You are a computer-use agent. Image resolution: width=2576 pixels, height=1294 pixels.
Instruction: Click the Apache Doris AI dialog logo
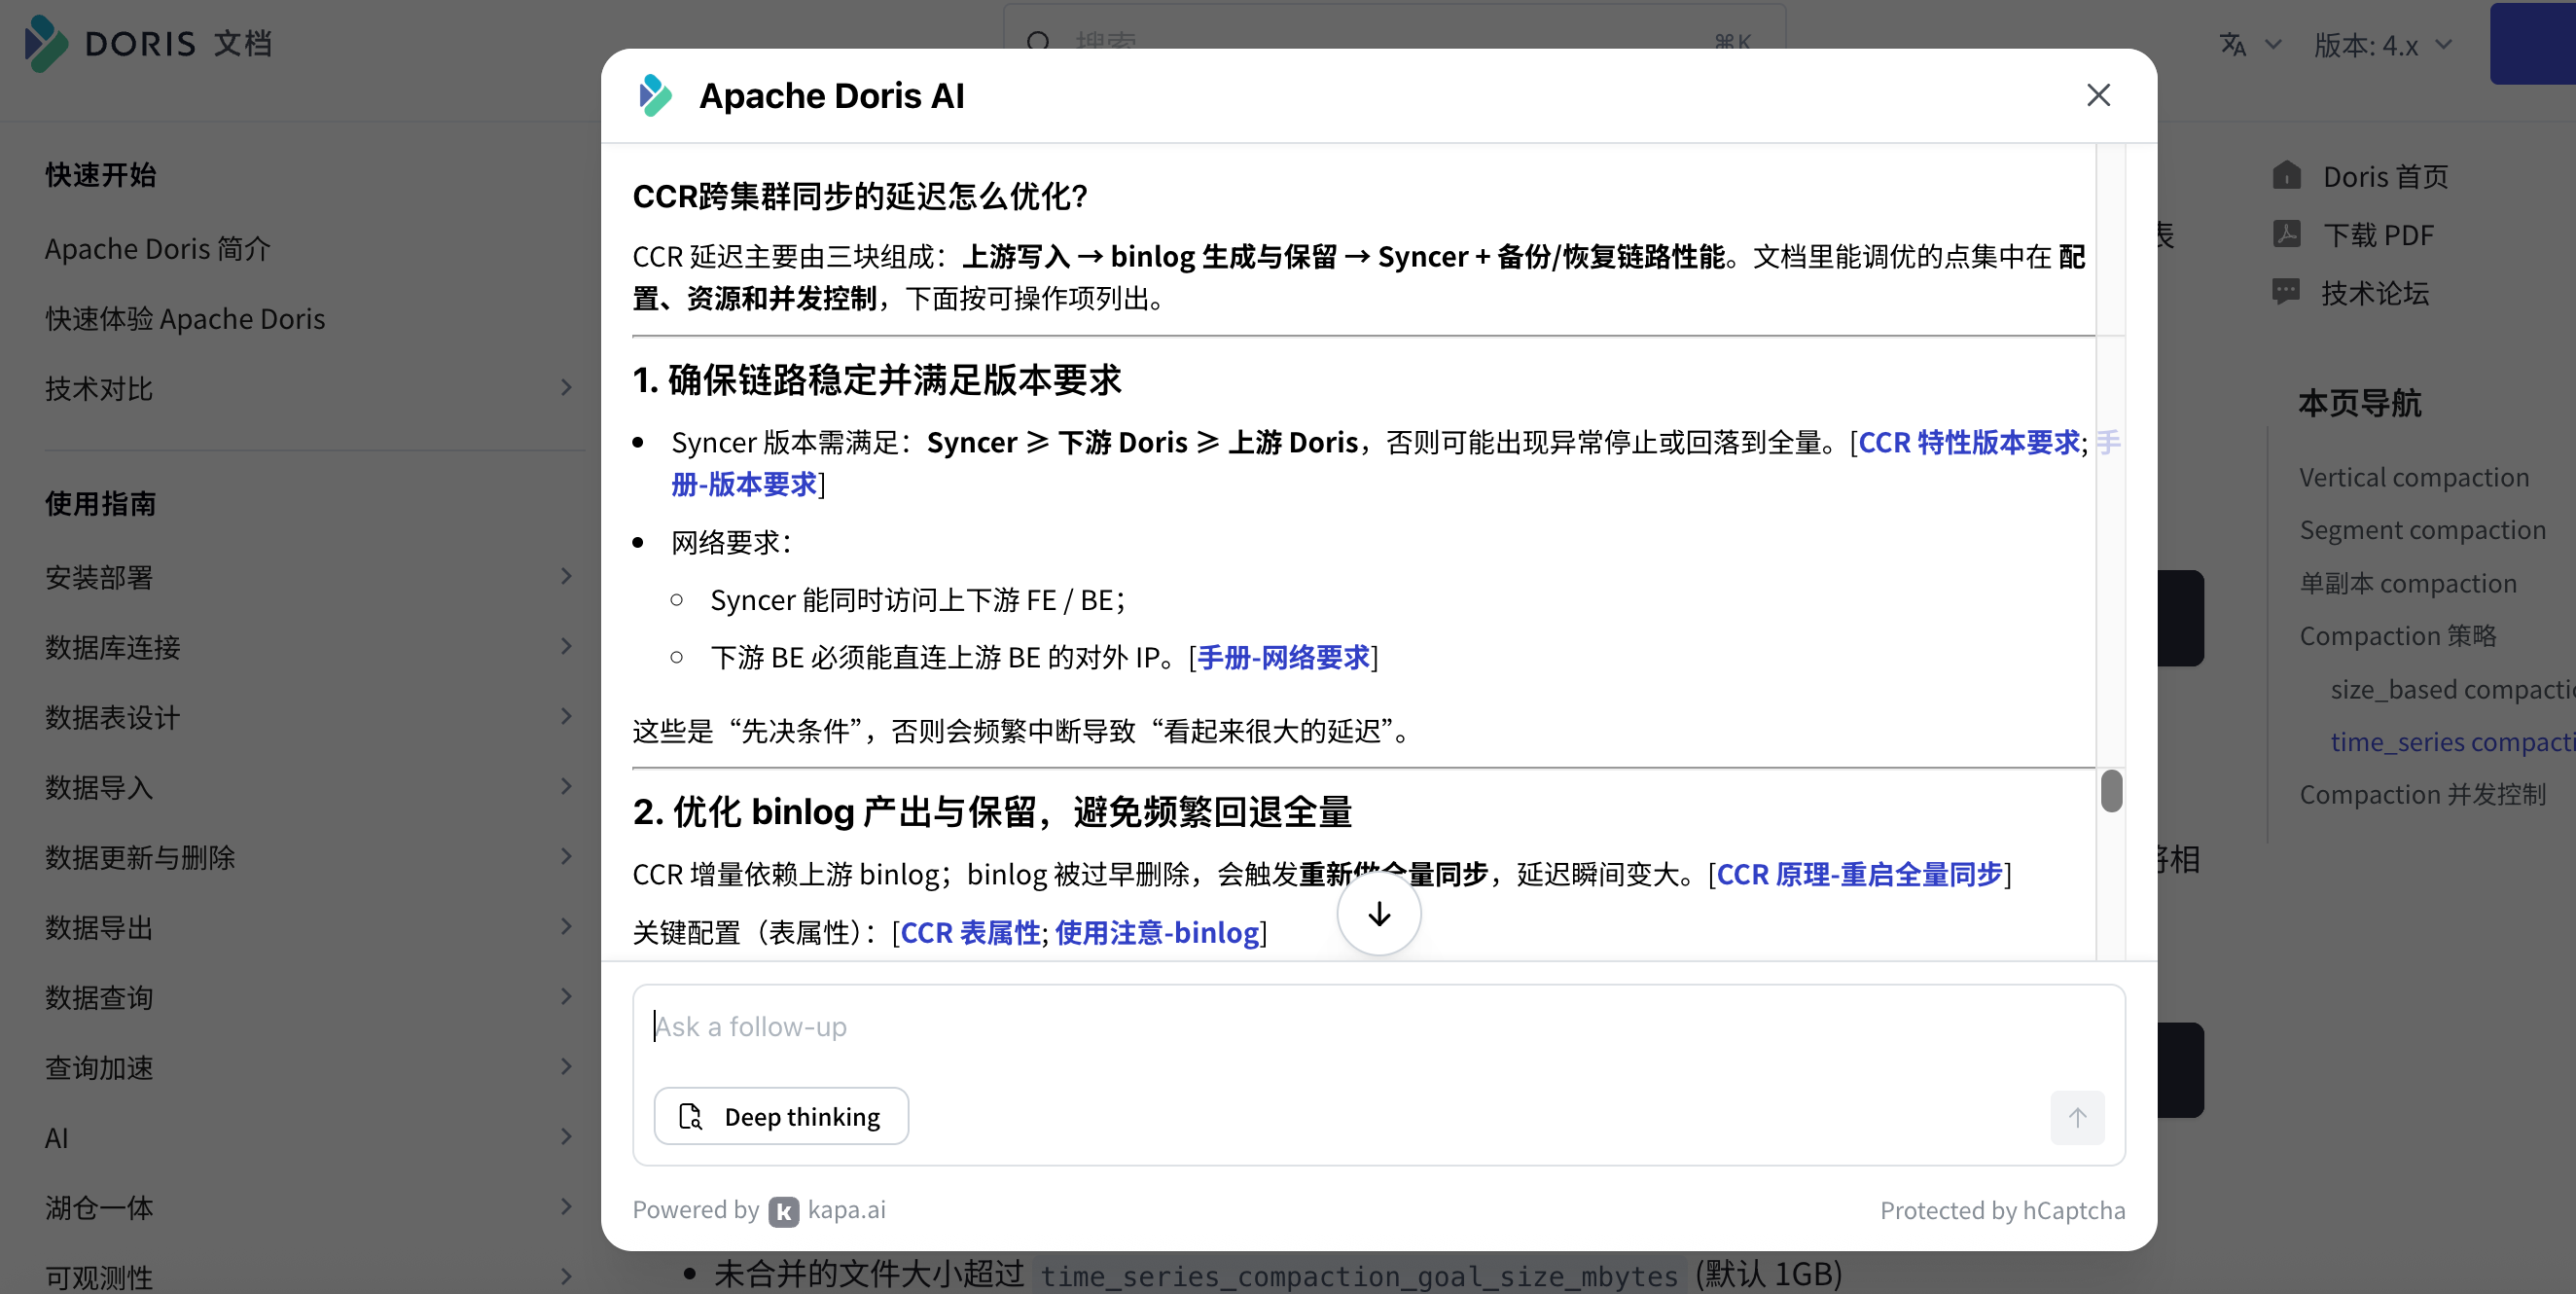(x=655, y=95)
